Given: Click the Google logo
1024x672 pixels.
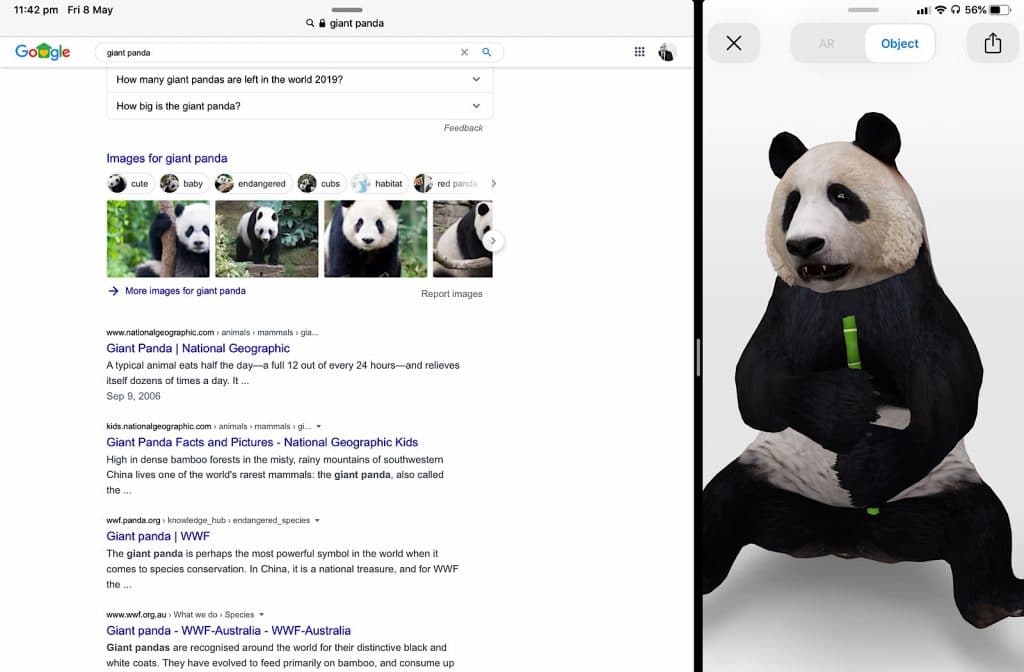Looking at the screenshot, I should coord(41,52).
